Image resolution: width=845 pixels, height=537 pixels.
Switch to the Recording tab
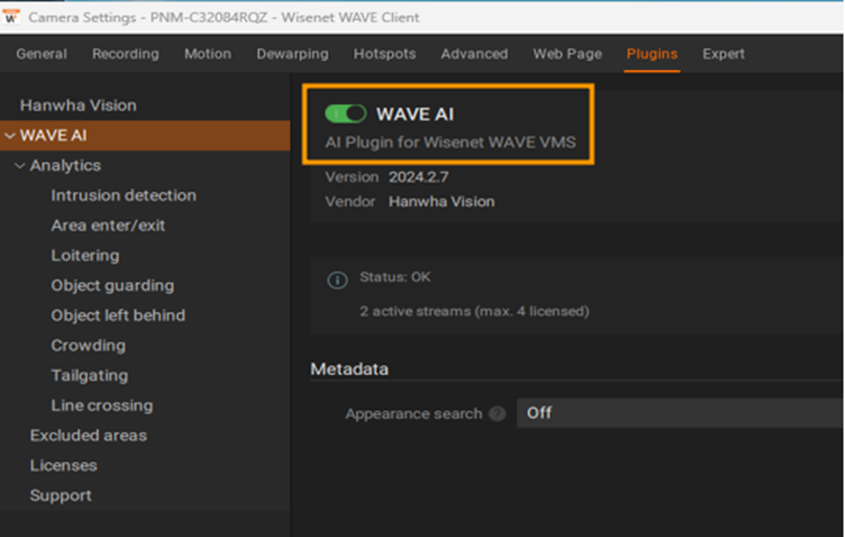point(126,54)
